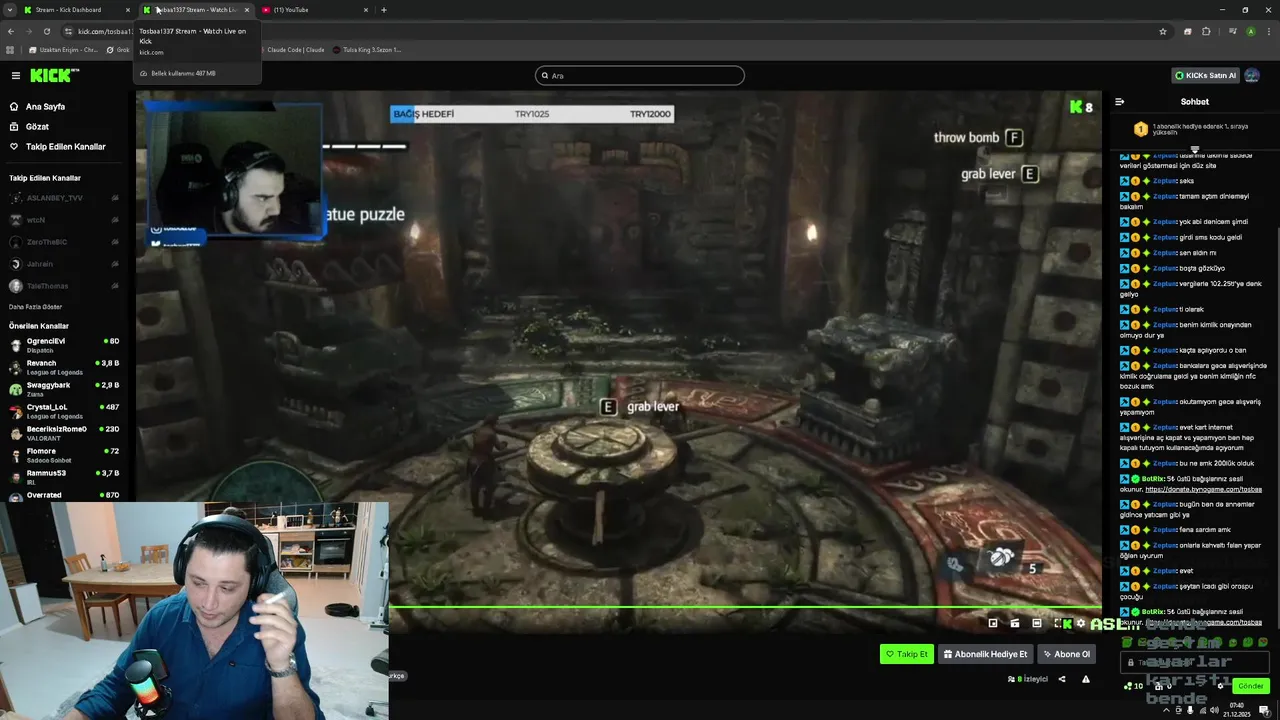Click the KICKs Satın Al button
Viewport: 1280px width, 720px height.
pyautogui.click(x=1205, y=75)
